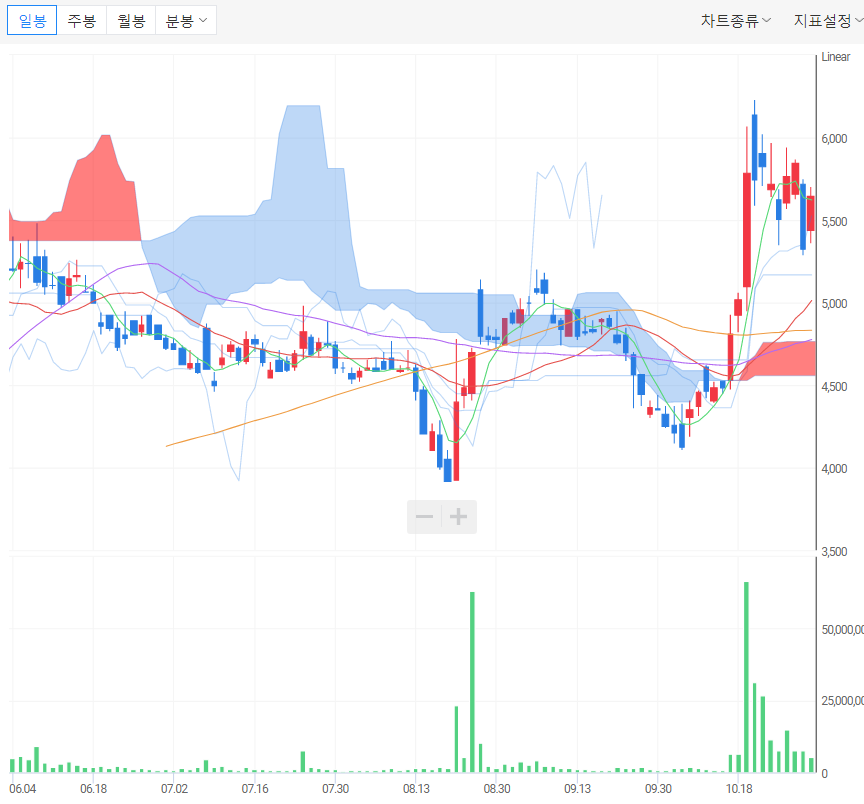Click the 50,000,000 volume axis label

843,629
